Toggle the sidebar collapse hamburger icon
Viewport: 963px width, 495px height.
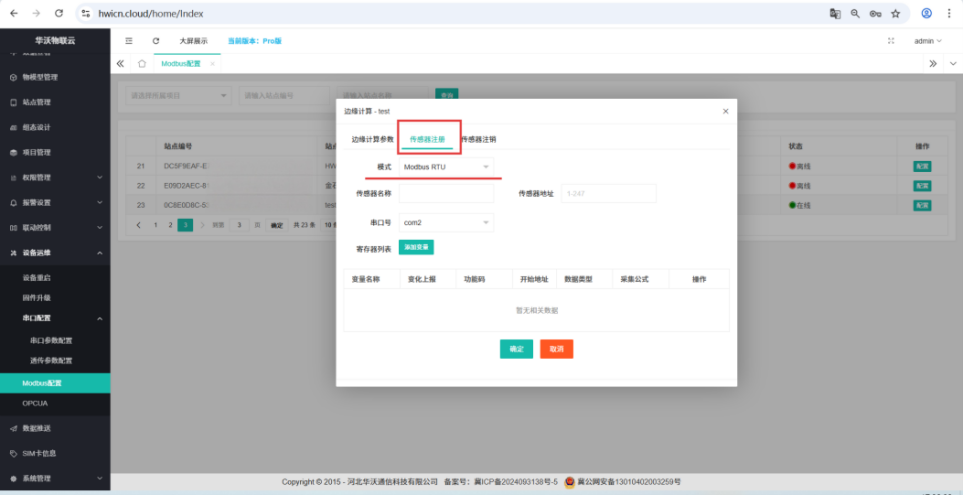pos(128,41)
